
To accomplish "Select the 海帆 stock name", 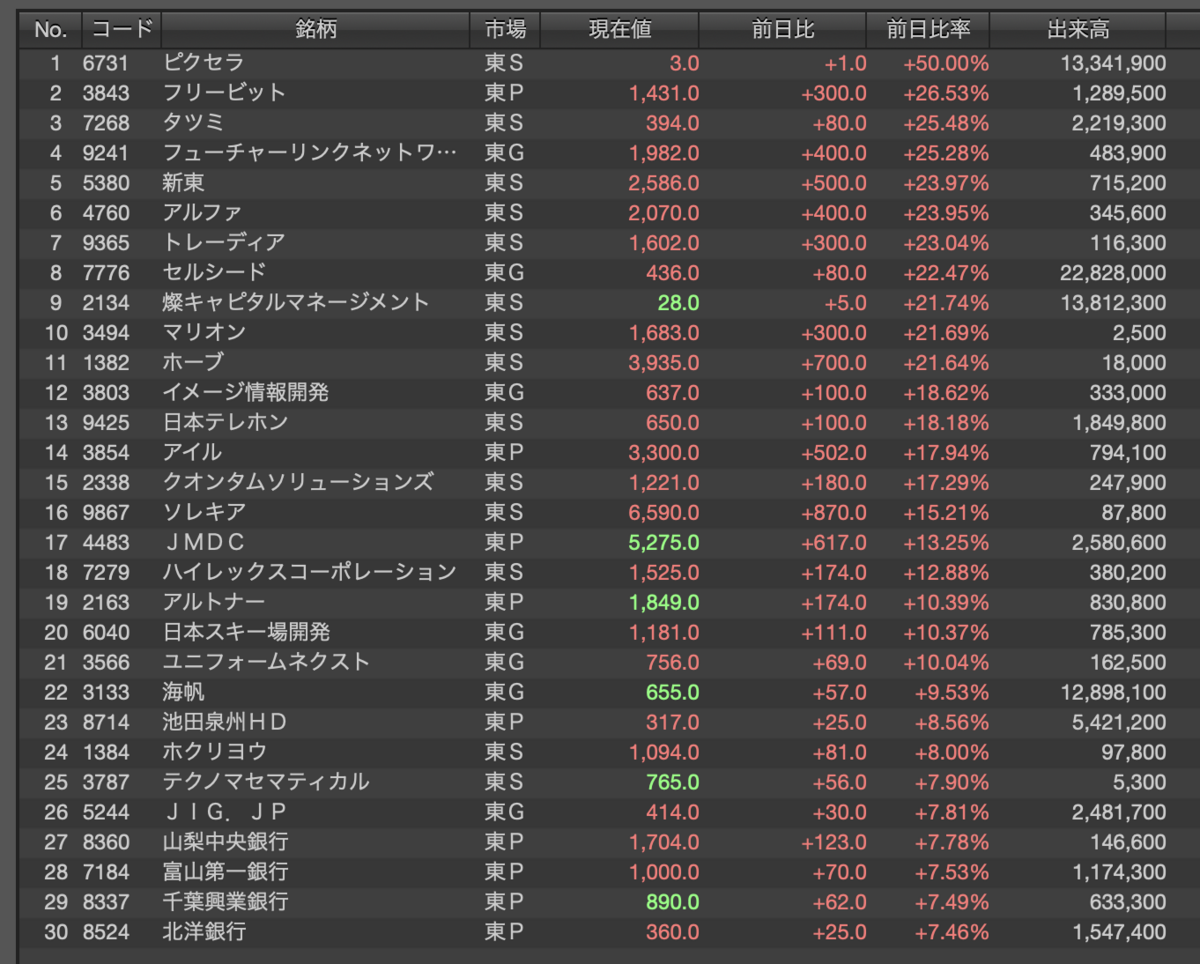I will click(x=184, y=692).
